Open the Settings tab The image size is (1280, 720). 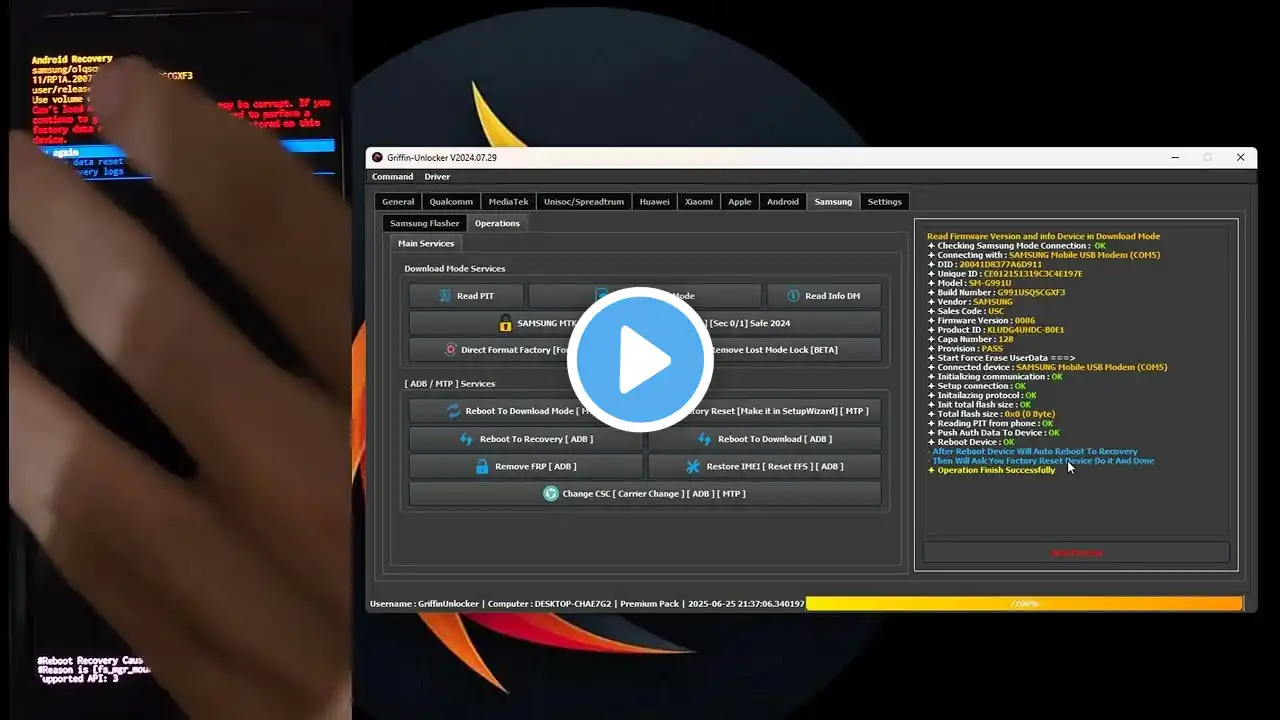884,202
